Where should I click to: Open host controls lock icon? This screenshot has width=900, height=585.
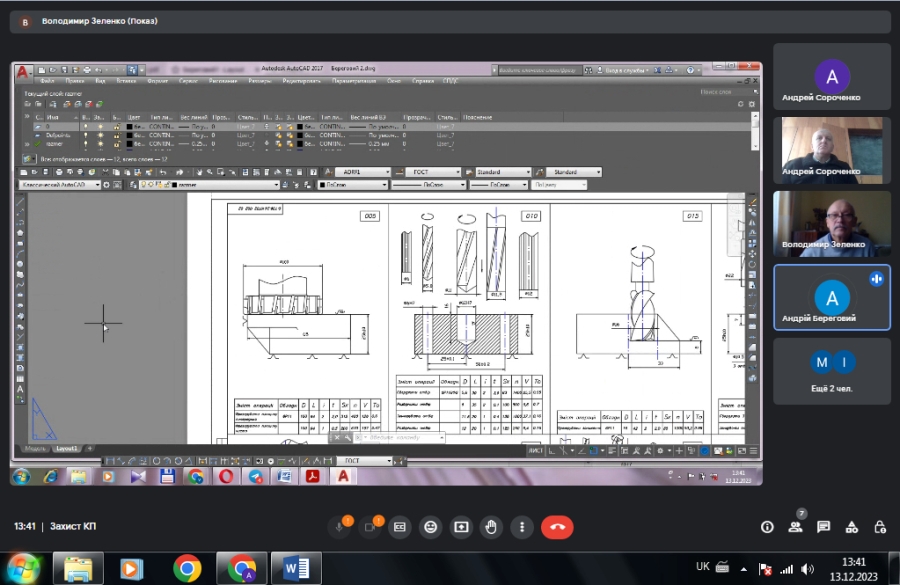880,526
